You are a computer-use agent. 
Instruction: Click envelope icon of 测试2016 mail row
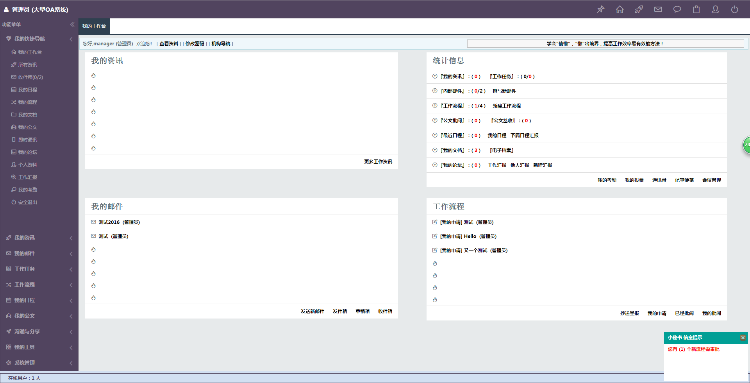[93, 222]
